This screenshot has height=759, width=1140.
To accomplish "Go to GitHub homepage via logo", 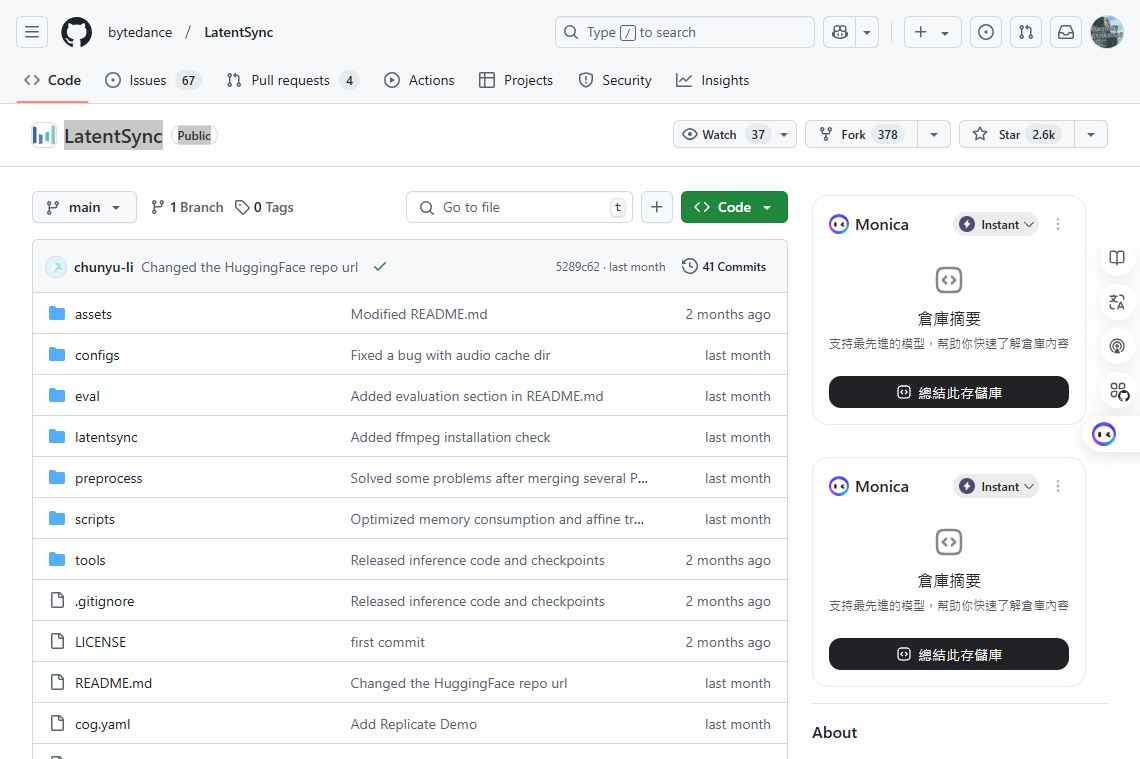I will click(76, 32).
